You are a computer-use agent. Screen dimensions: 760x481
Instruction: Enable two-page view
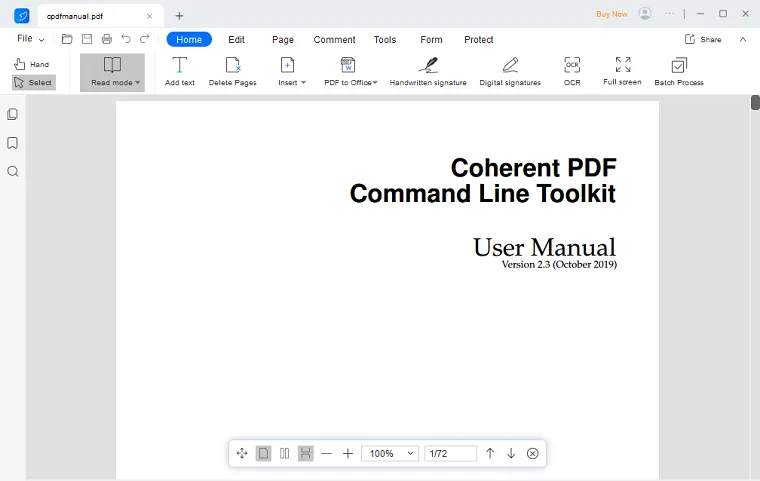(285, 453)
